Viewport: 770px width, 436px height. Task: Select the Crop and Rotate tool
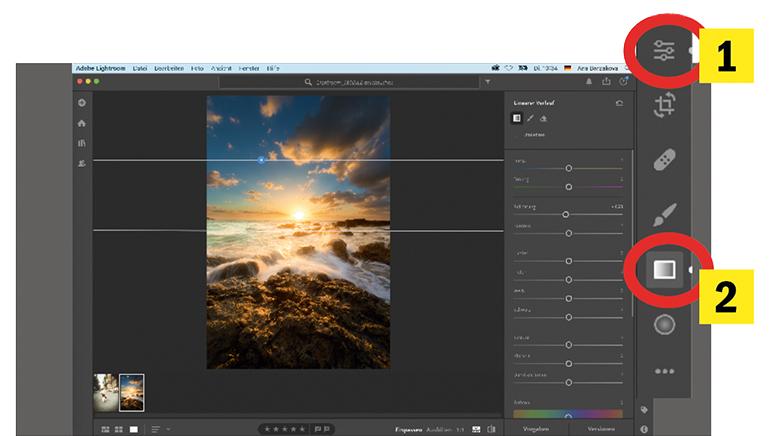[664, 105]
